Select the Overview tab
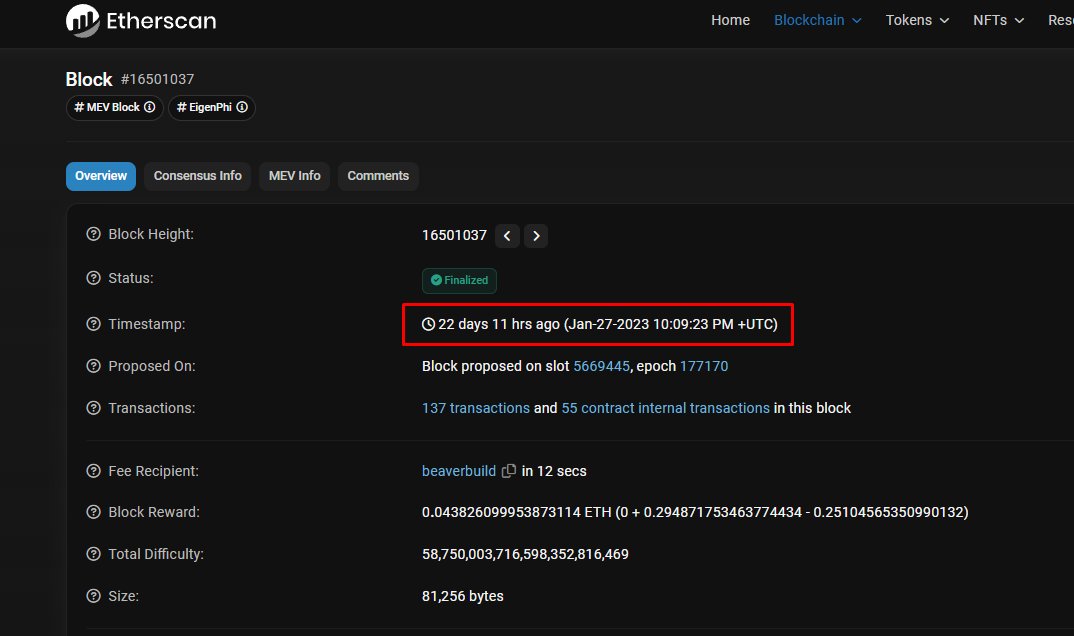1074x636 pixels. click(x=101, y=176)
